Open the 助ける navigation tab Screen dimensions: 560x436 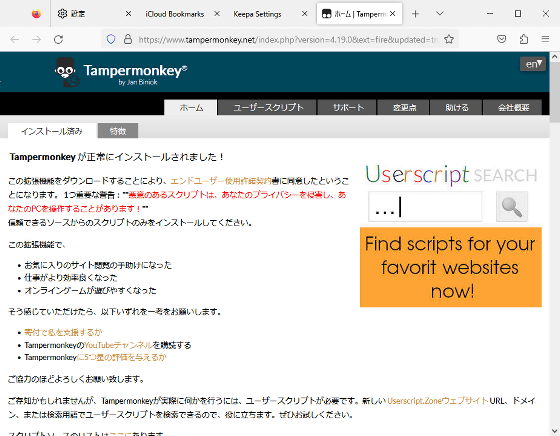click(456, 107)
